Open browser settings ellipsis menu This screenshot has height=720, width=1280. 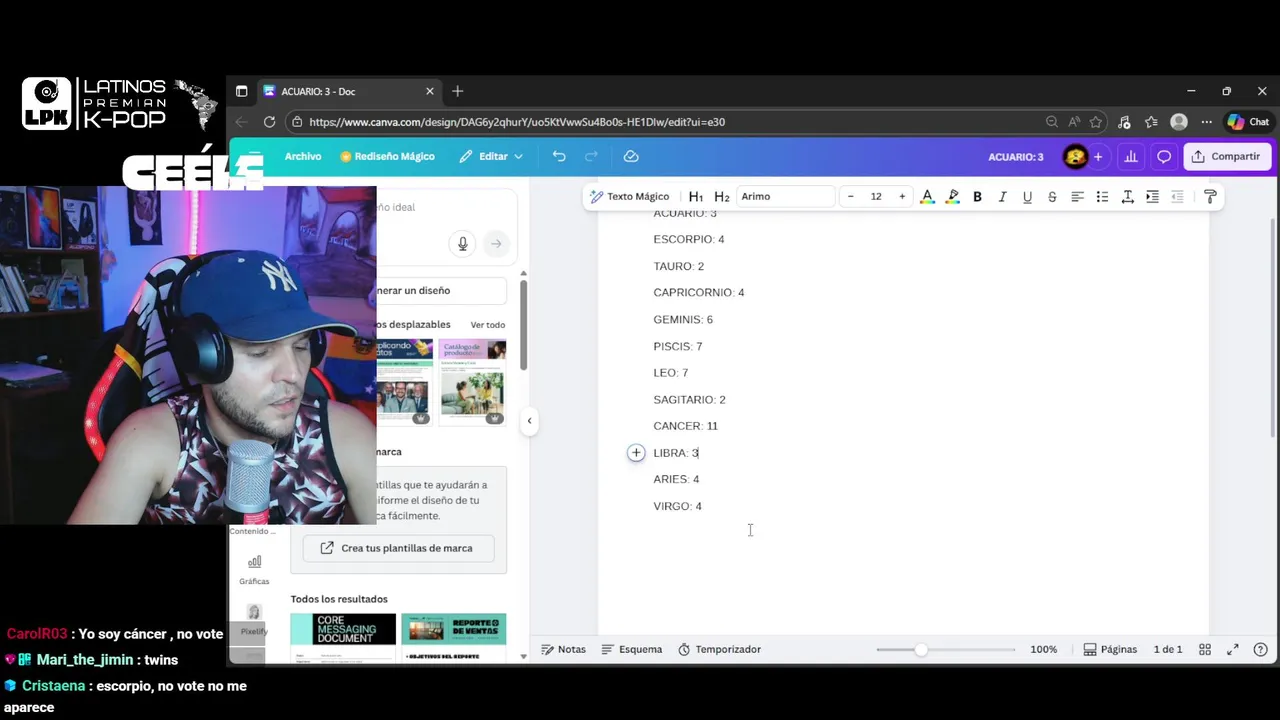1207,122
